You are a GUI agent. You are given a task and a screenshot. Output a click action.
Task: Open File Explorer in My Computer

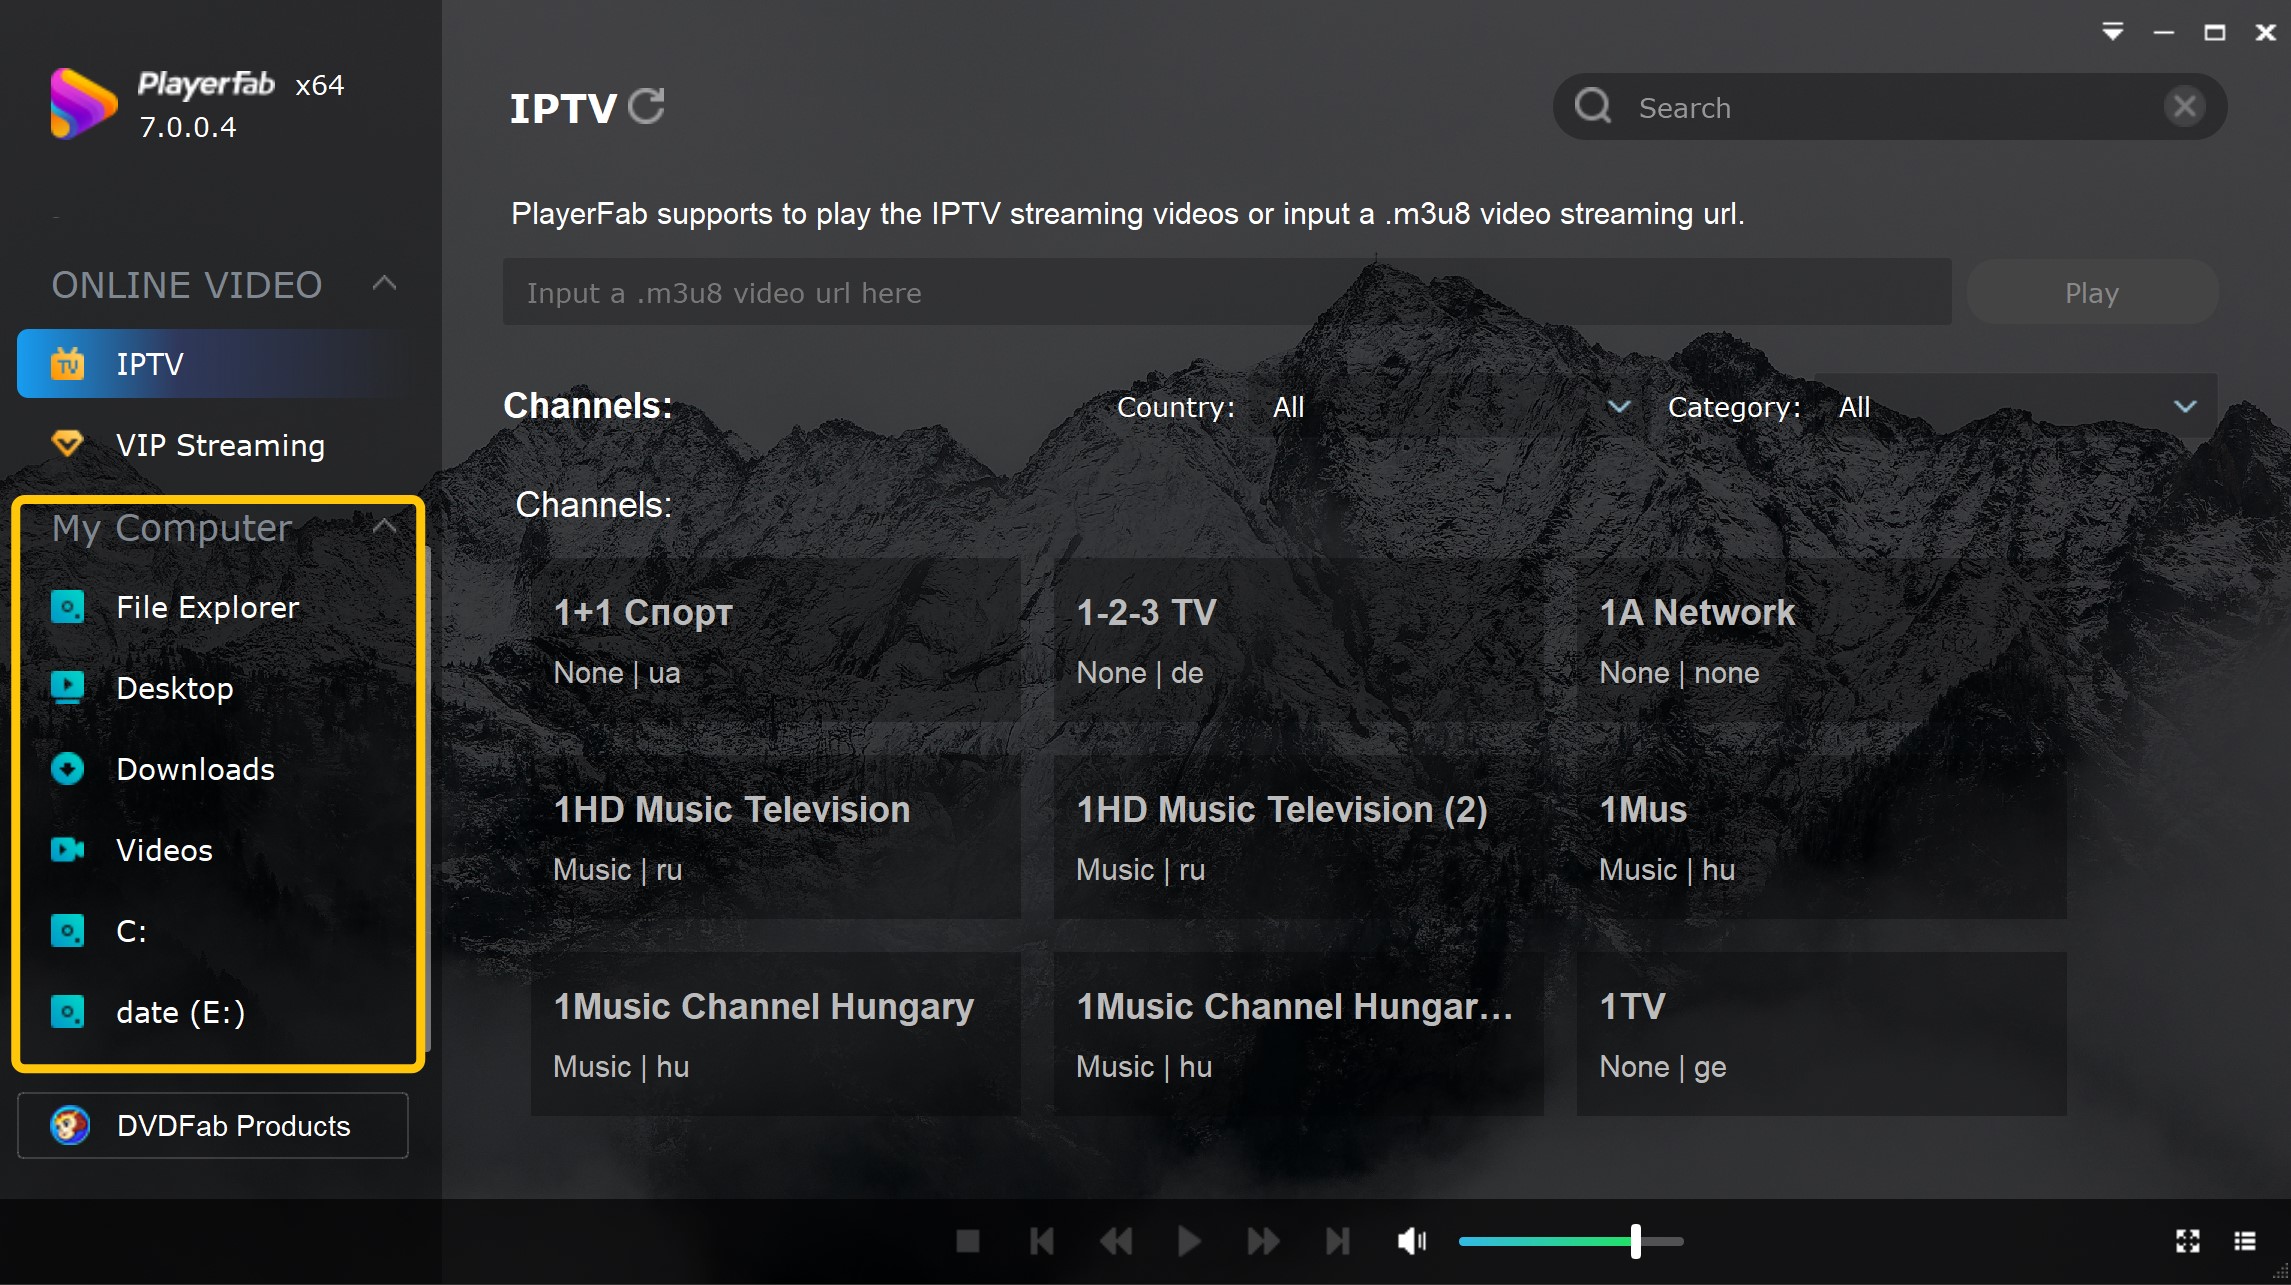pyautogui.click(x=206, y=607)
